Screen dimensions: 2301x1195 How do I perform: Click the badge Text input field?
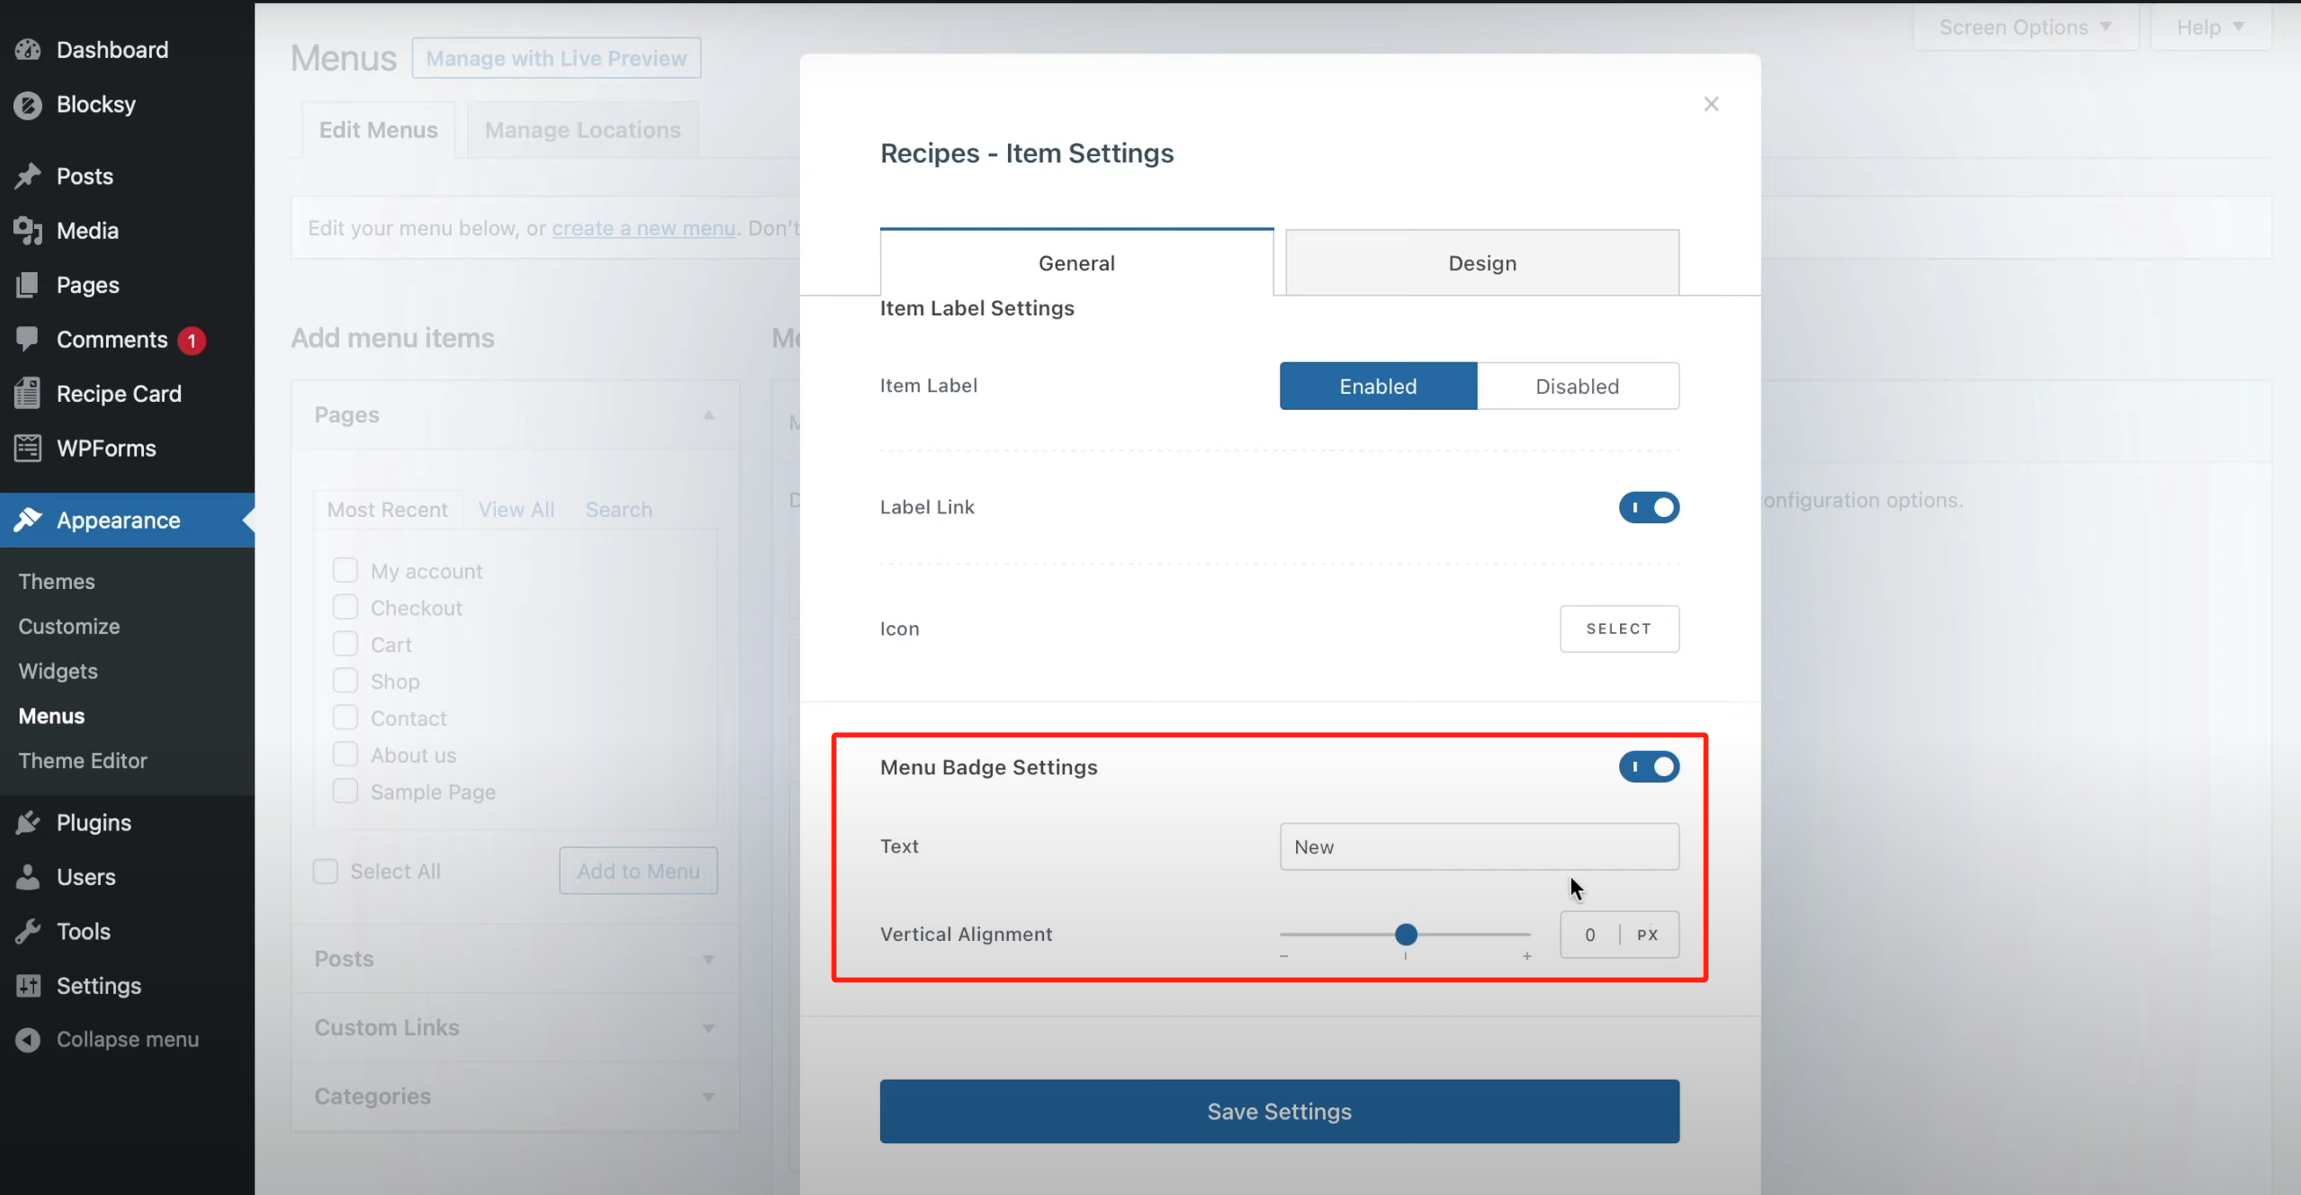1478,847
